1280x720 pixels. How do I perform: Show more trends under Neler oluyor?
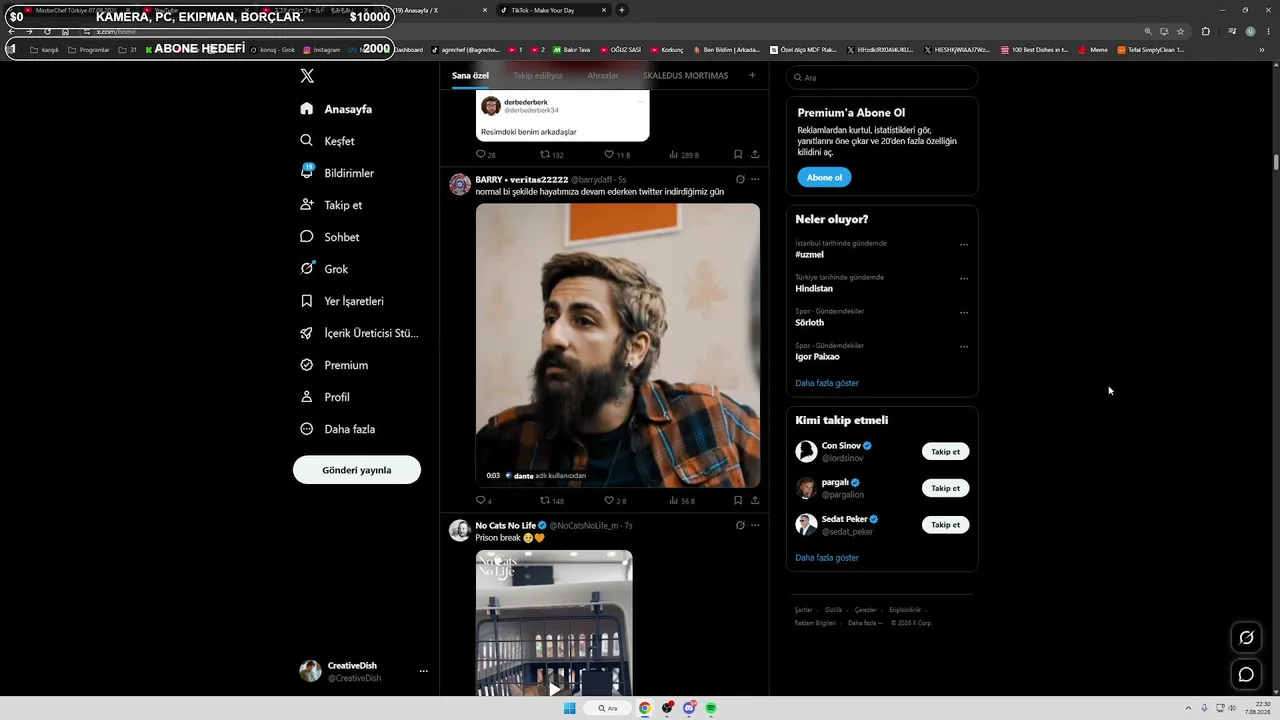(827, 383)
